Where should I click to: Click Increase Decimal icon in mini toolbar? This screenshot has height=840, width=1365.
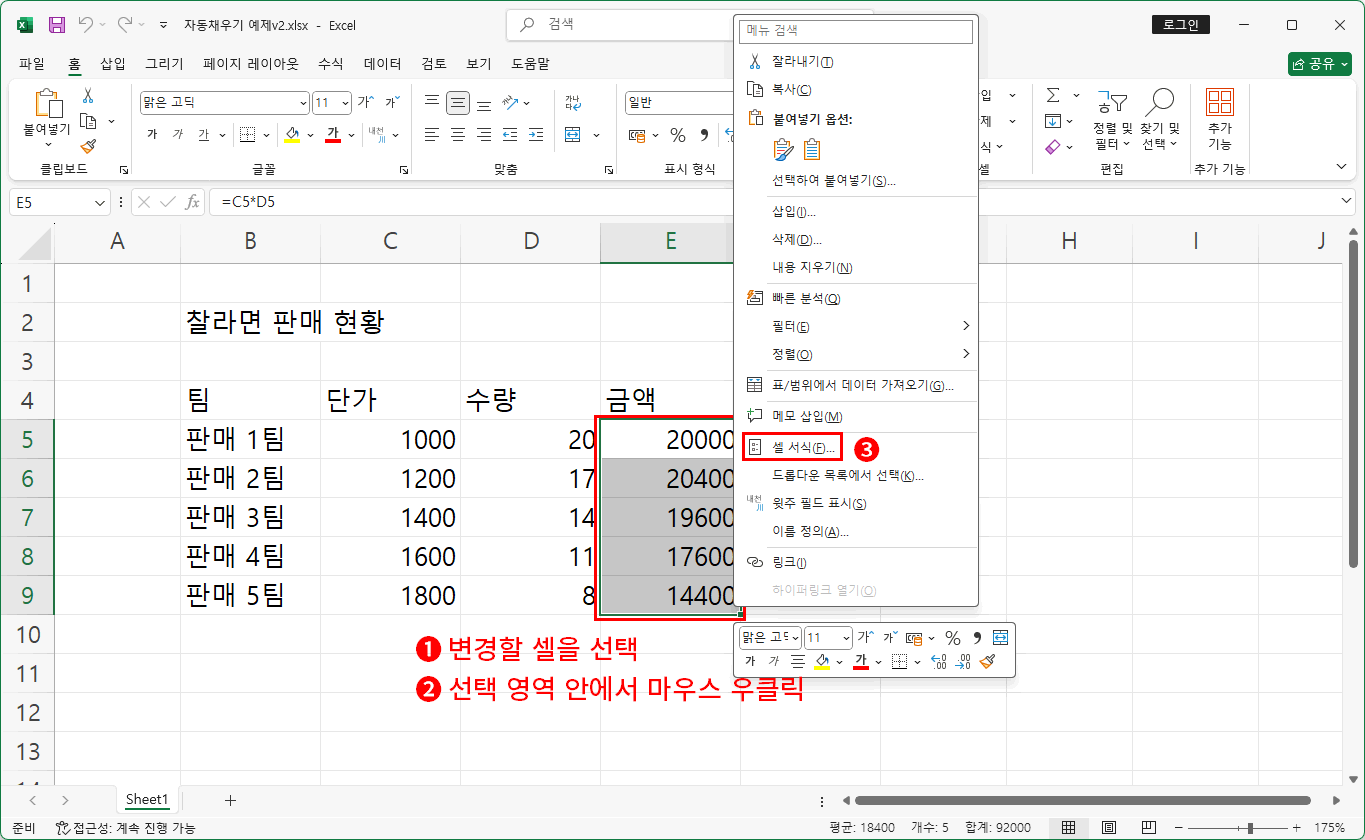[x=938, y=661]
